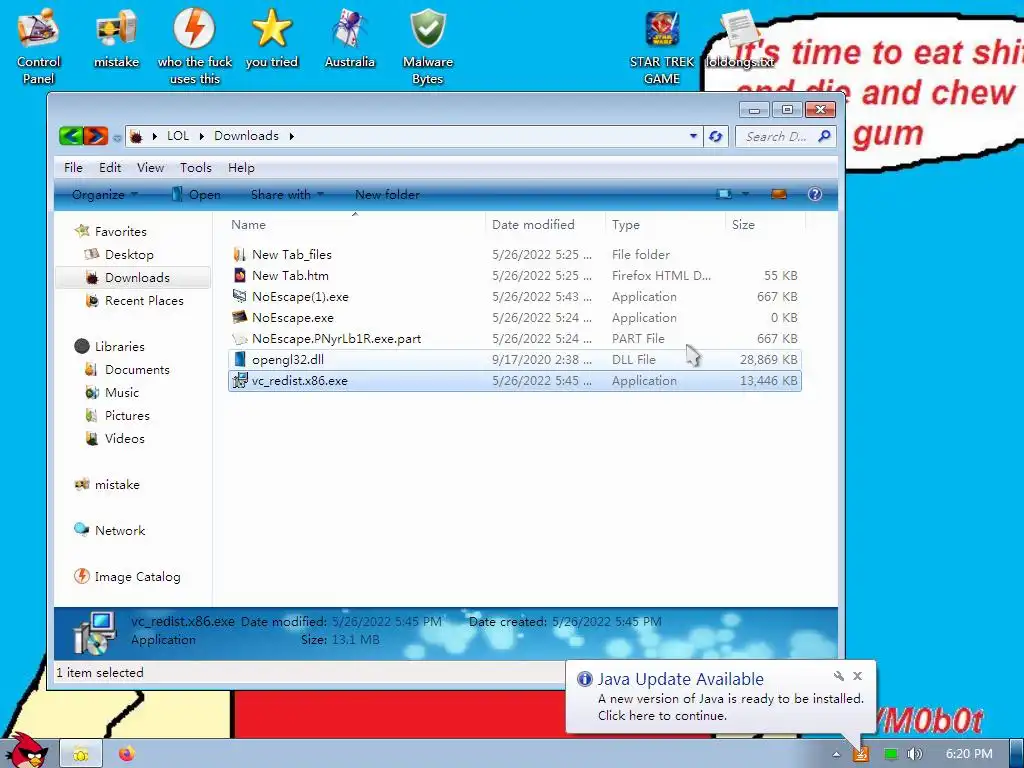Open the Control Panel desktop icon
Image resolution: width=1024 pixels, height=768 pixels.
point(38,47)
